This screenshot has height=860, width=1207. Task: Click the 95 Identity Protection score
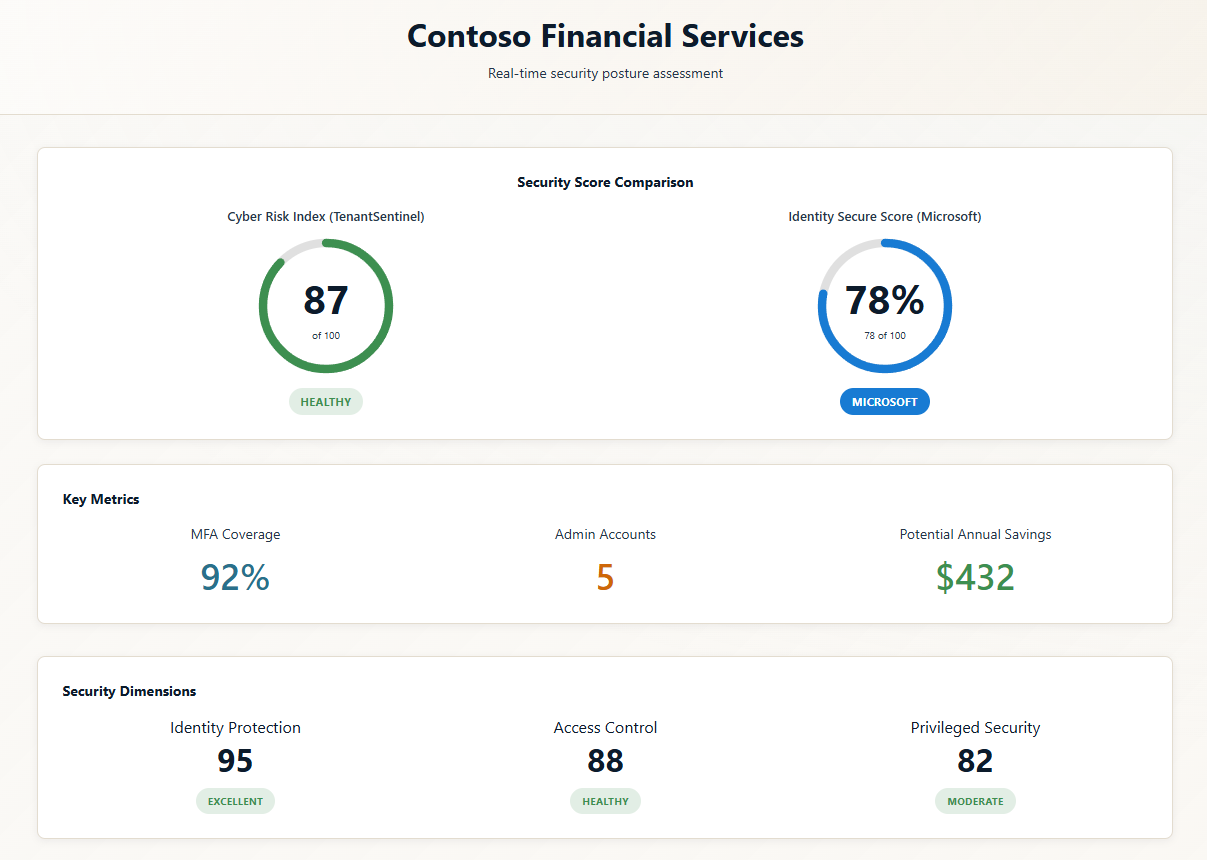[235, 761]
